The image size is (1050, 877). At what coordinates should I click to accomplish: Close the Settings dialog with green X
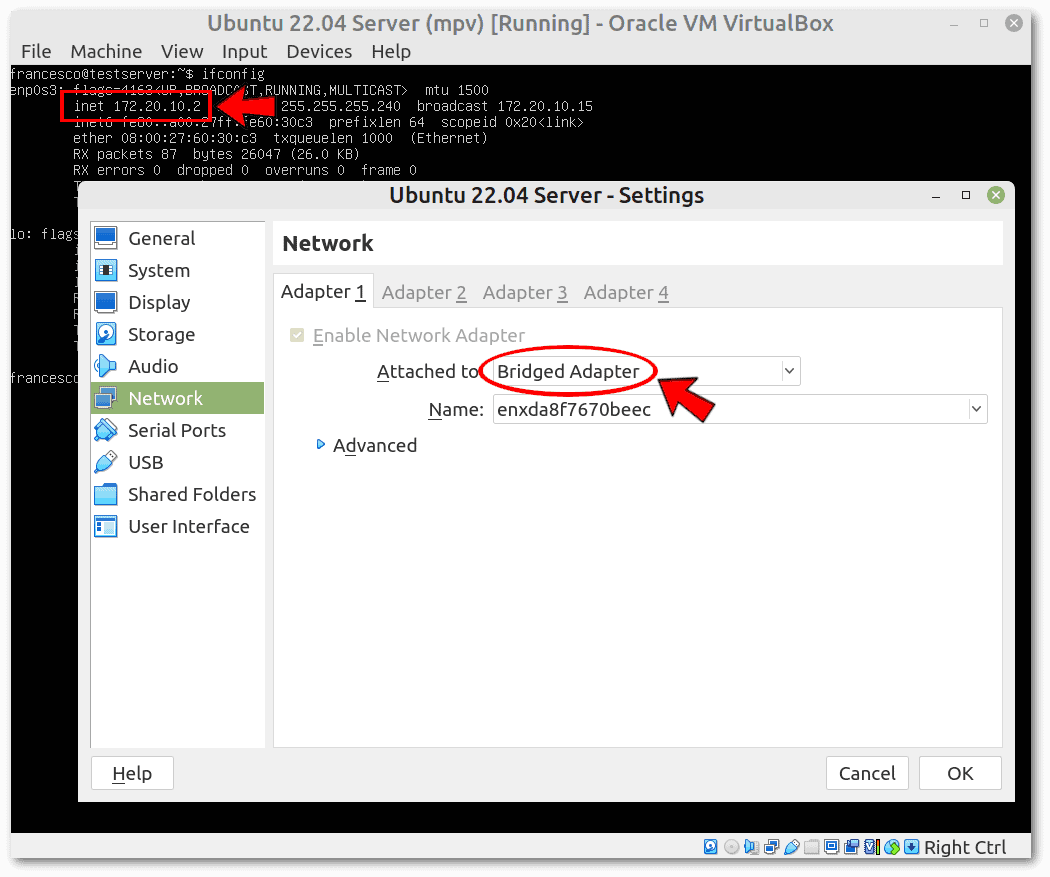pos(996,195)
